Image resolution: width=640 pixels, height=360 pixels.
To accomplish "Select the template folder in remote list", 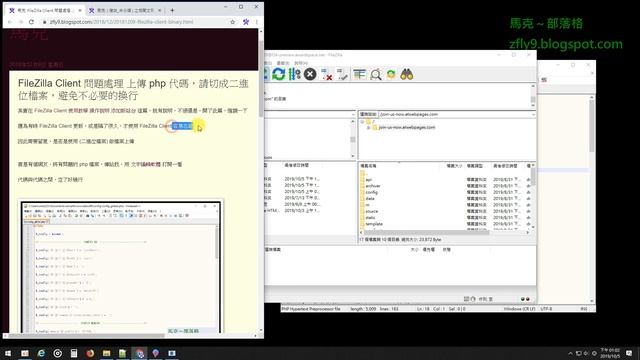I will click(x=374, y=224).
